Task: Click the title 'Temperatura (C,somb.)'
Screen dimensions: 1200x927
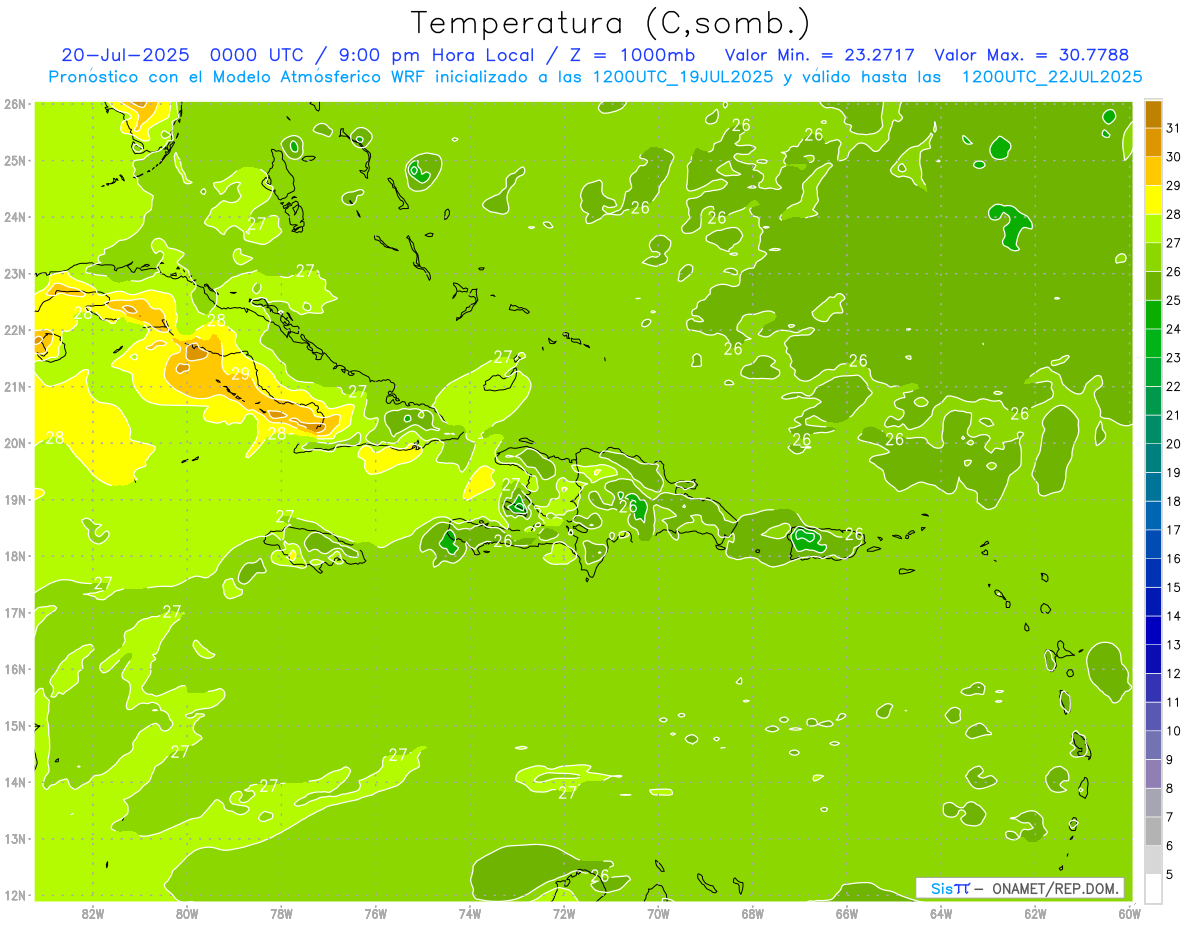Action: pos(611,24)
